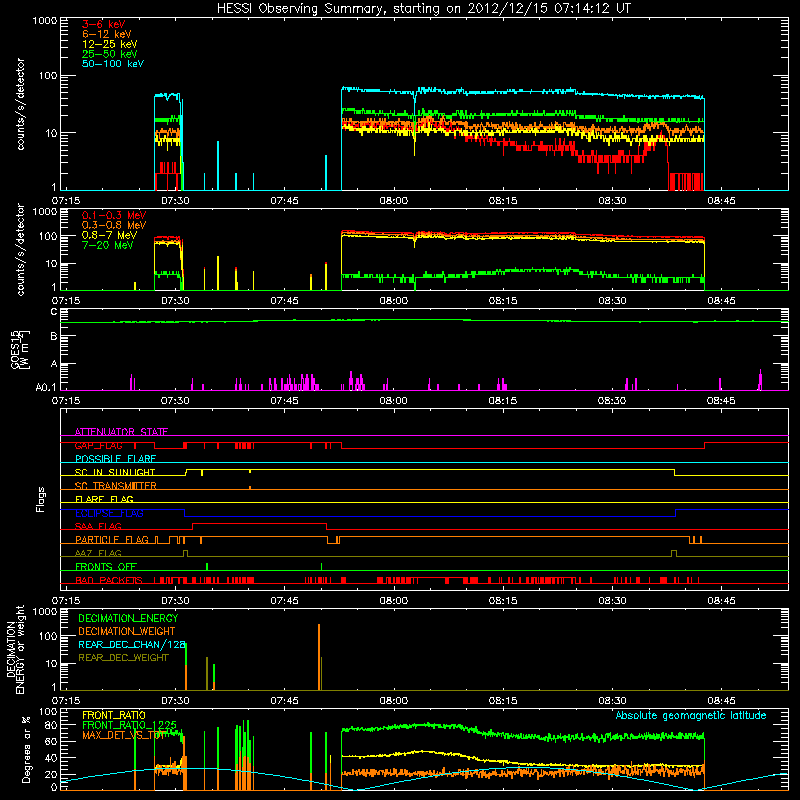Image resolution: width=800 pixels, height=800 pixels.
Task: Select the FLARE_FLAG label
Action: coord(104,499)
